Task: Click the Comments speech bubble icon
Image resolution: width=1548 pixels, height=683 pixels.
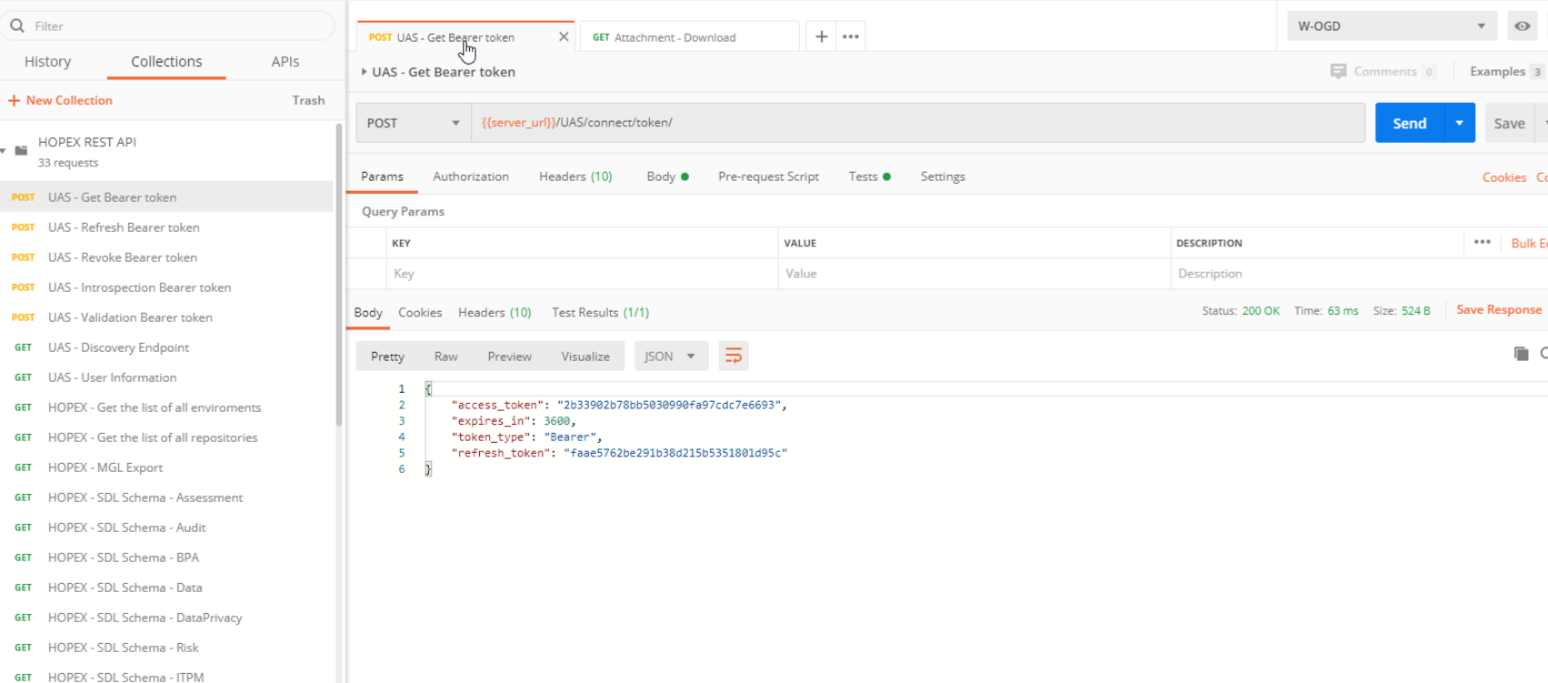Action: pyautogui.click(x=1338, y=72)
